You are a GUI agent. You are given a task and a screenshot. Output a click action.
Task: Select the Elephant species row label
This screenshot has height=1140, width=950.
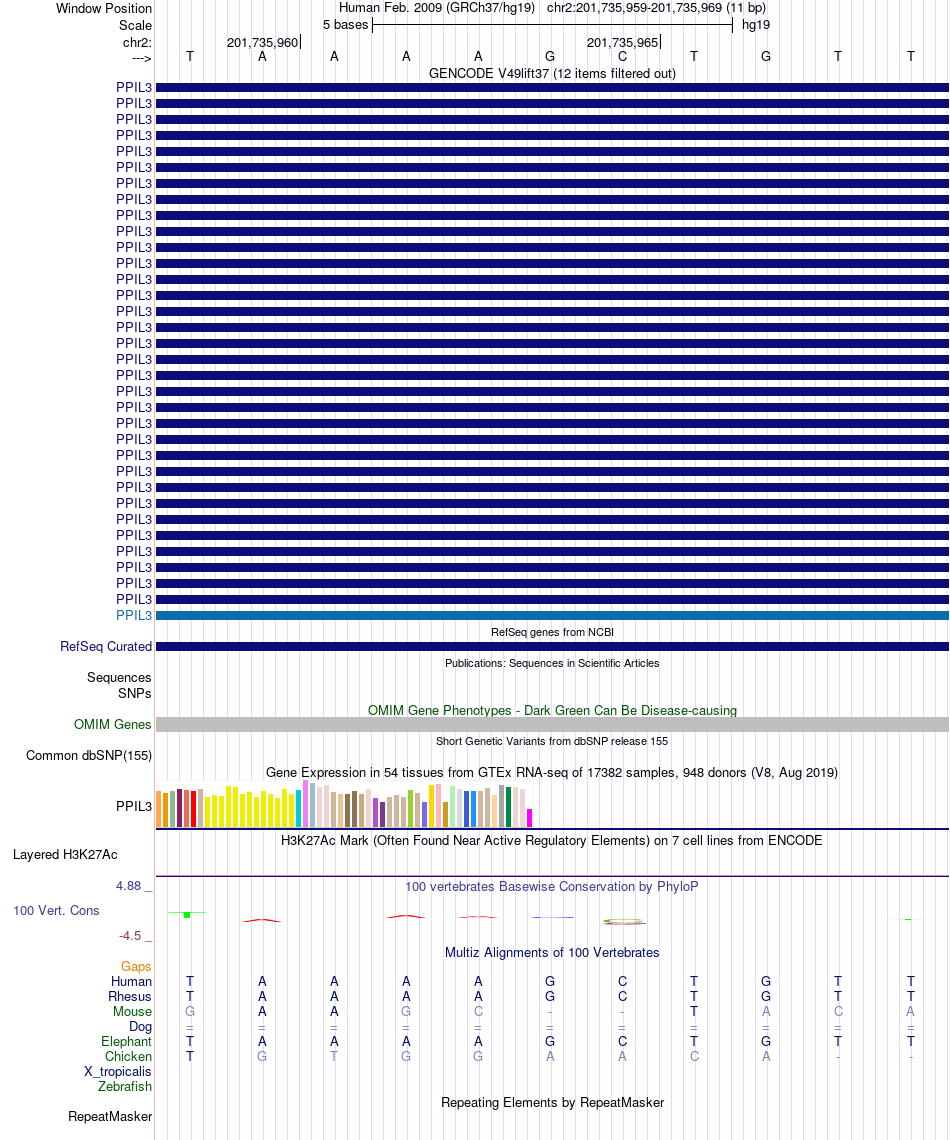126,1041
